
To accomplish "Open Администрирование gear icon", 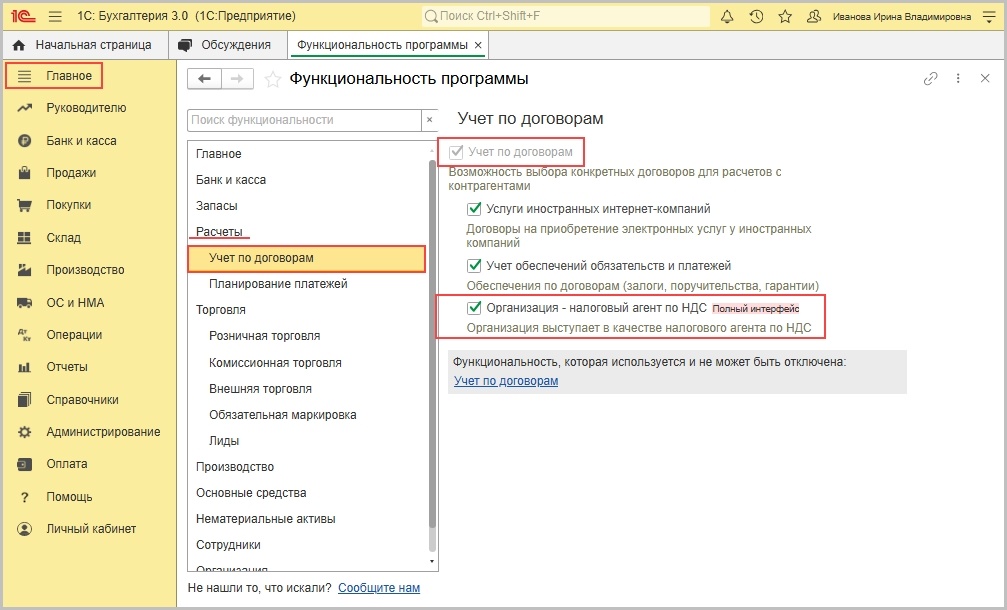I will pyautogui.click(x=24, y=432).
